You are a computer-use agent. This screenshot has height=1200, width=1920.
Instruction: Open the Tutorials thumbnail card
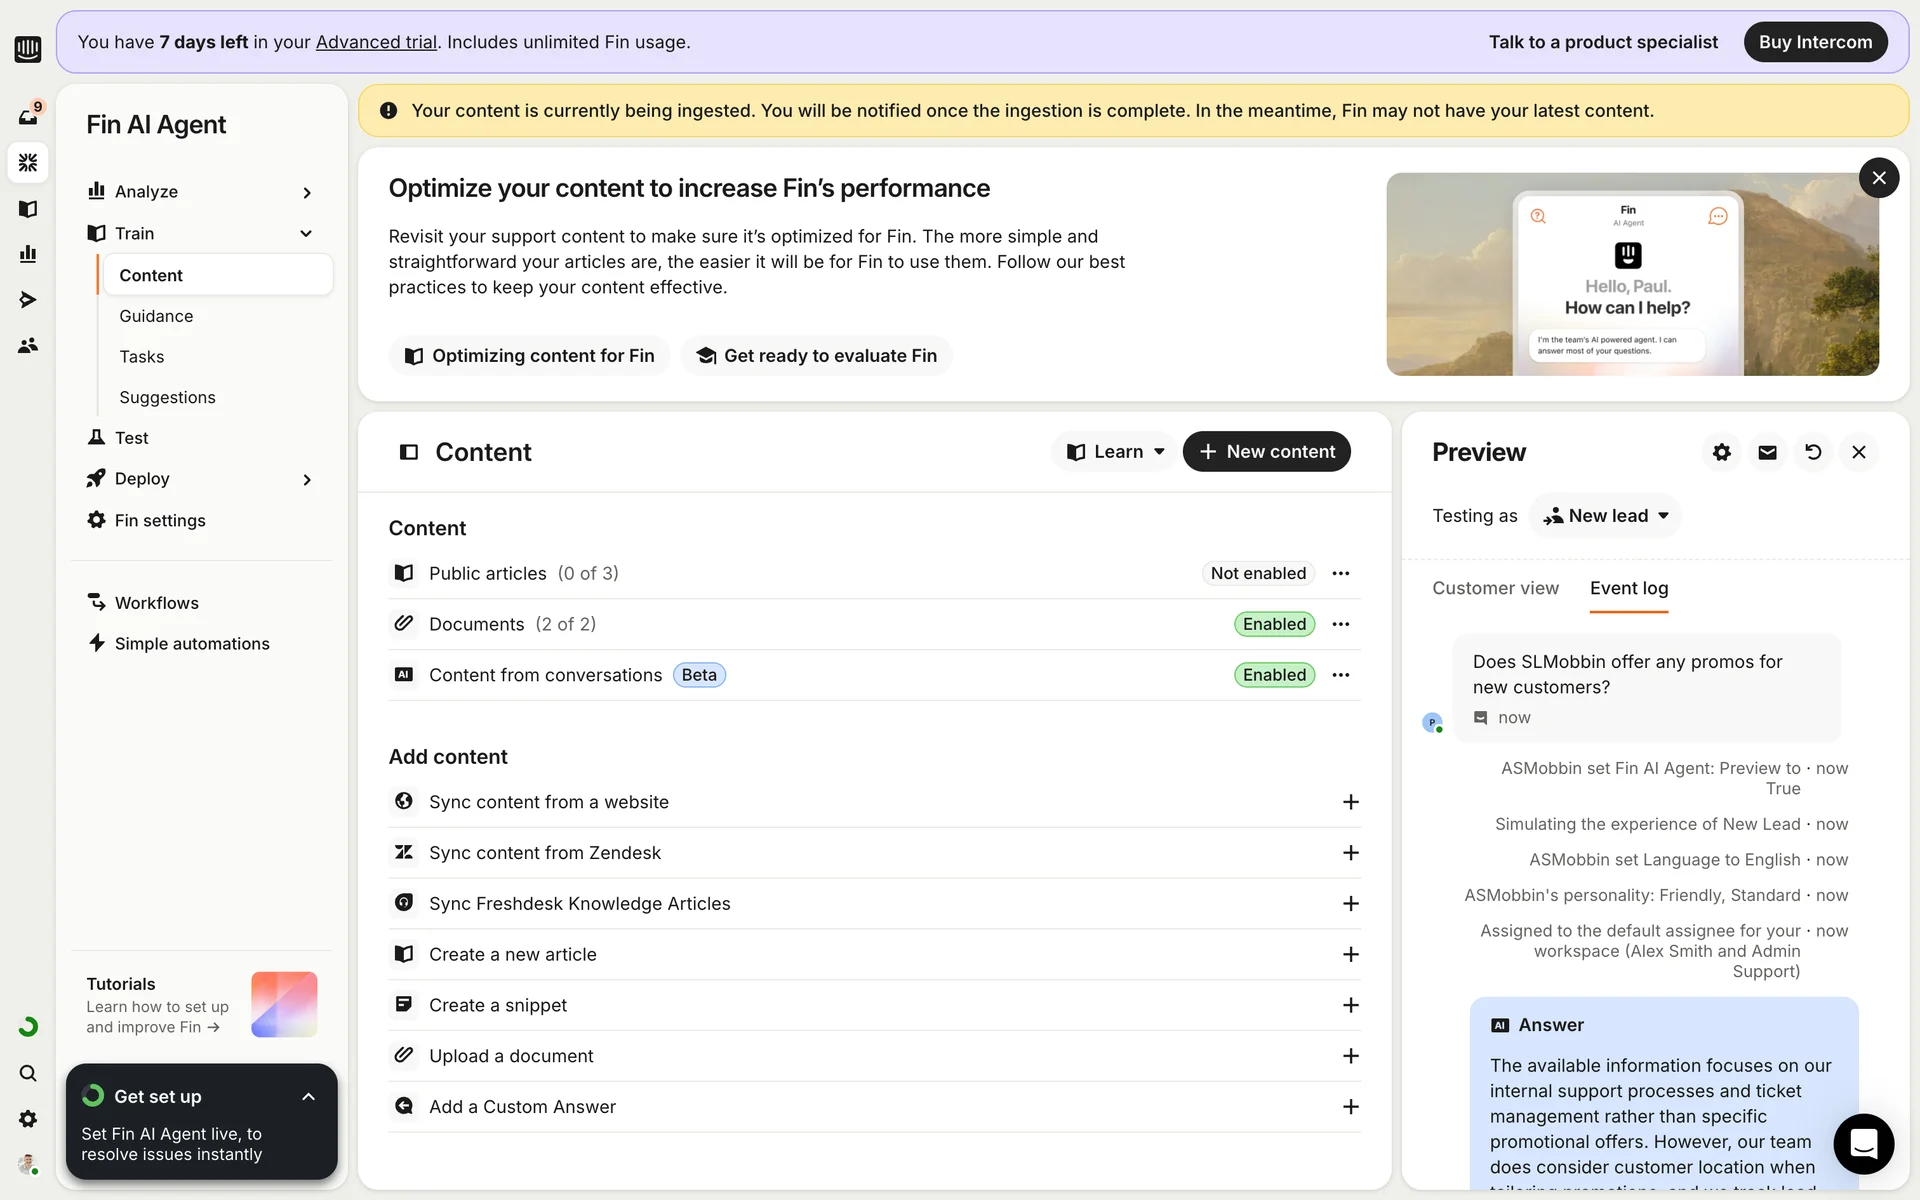pyautogui.click(x=284, y=1004)
